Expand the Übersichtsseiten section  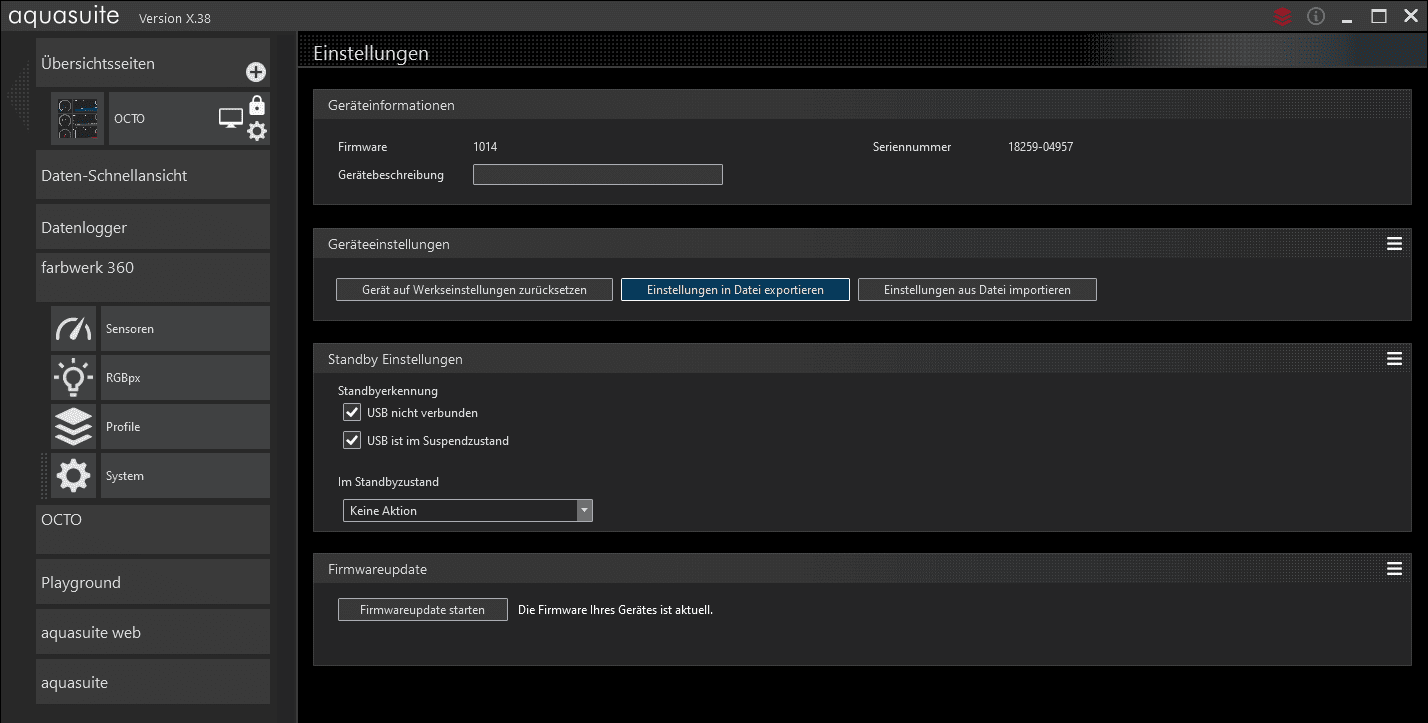153,64
